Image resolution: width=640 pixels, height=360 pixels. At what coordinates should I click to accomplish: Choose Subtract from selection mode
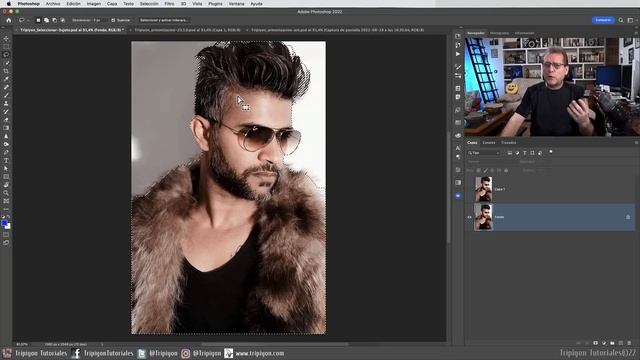(55, 20)
